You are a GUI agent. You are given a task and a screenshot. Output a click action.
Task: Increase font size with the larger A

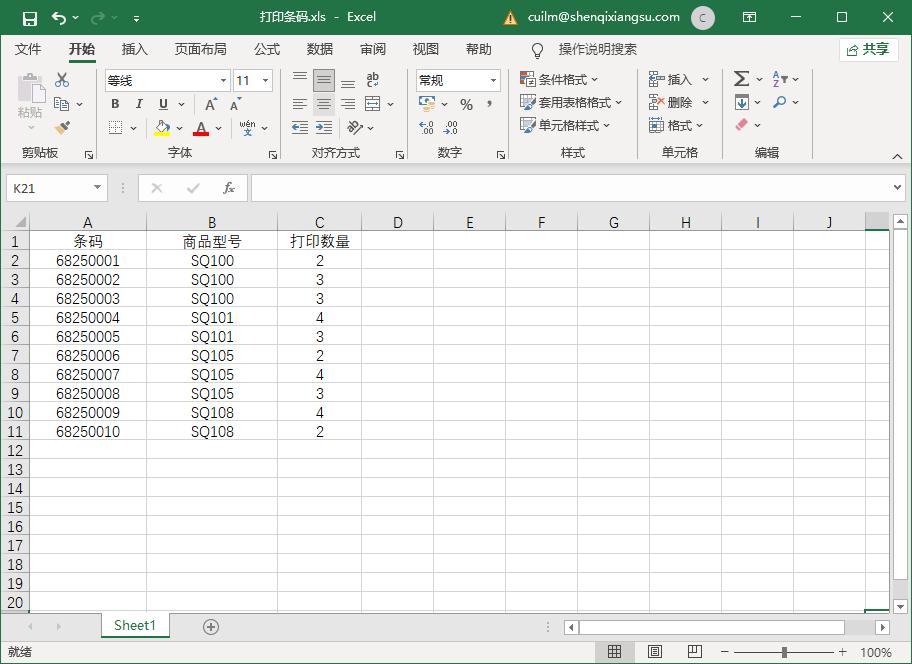pos(211,104)
